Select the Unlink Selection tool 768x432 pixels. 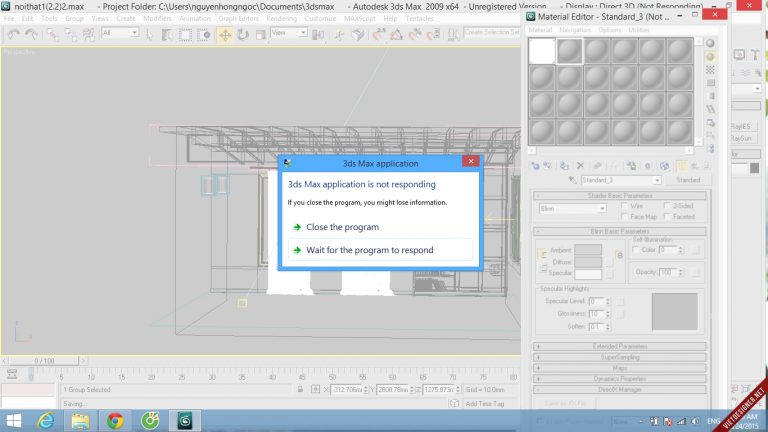(x=71, y=34)
